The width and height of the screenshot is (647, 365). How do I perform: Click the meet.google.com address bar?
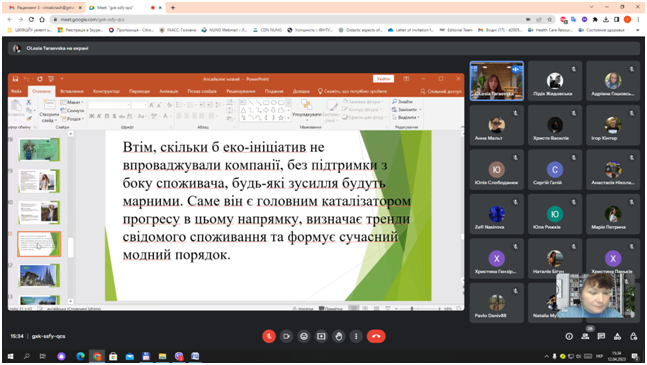click(x=289, y=19)
